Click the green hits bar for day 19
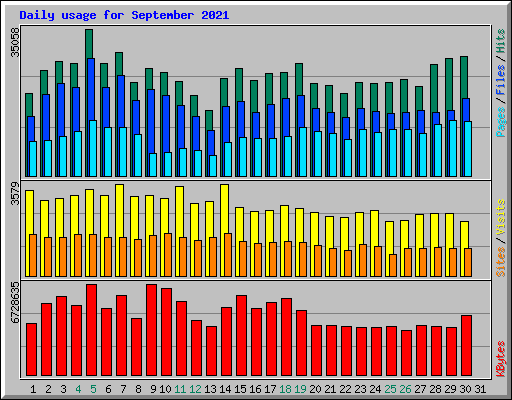The height and width of the screenshot is (400, 512). click(x=299, y=79)
